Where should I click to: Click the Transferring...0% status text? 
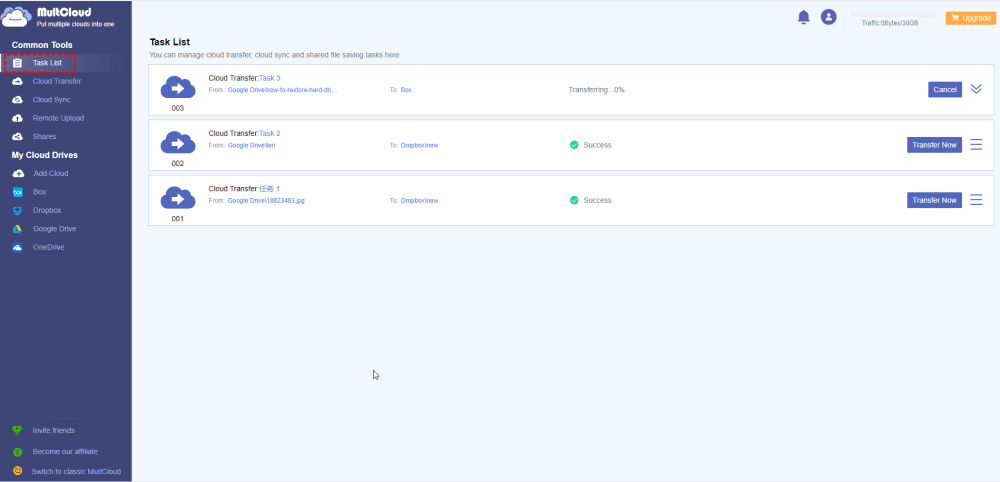pyautogui.click(x=596, y=90)
